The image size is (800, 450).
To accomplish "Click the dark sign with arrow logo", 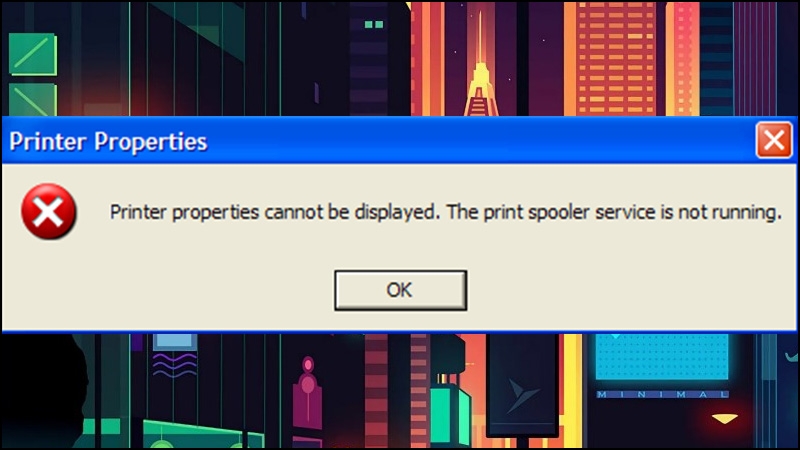I will [x=522, y=386].
